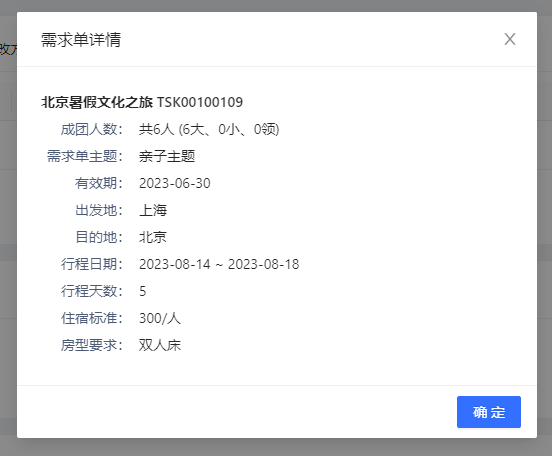
Task: Click the 行程日期 label
Action: [92, 264]
